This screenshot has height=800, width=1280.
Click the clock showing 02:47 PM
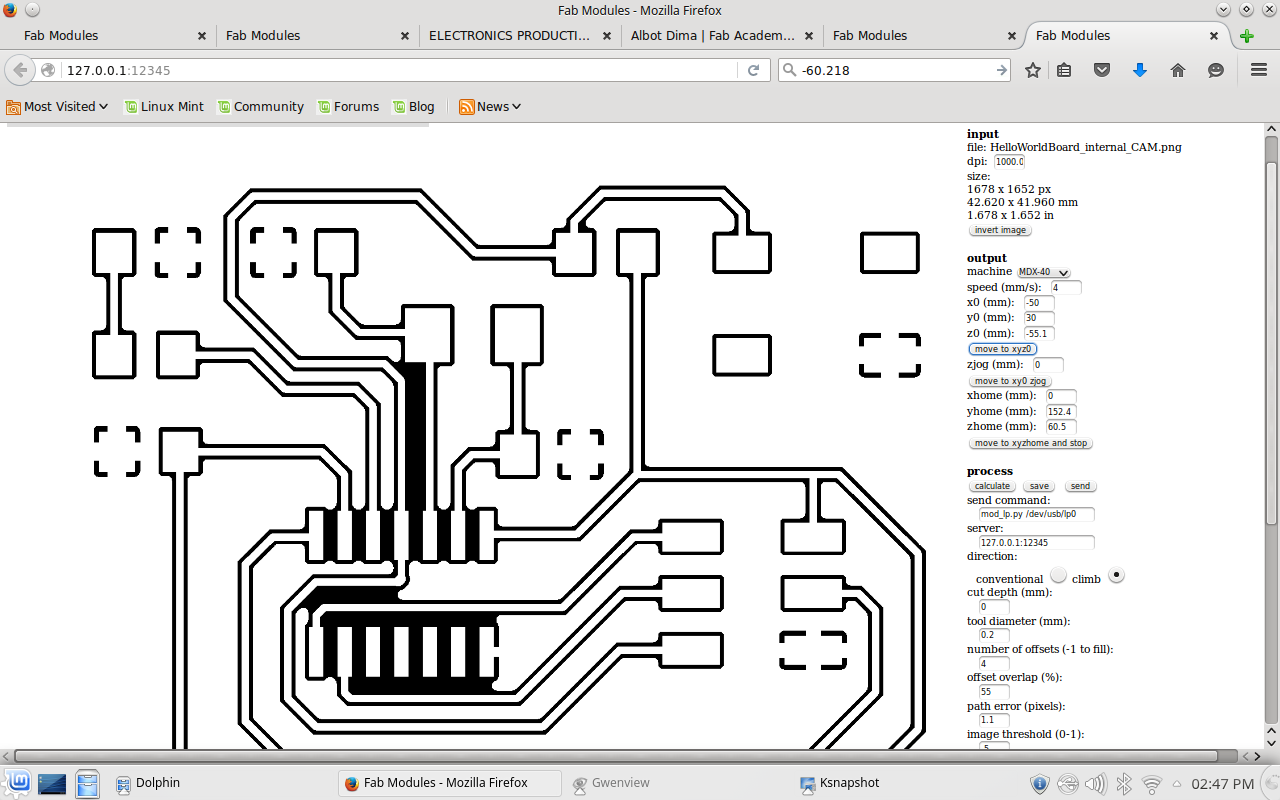1222,784
